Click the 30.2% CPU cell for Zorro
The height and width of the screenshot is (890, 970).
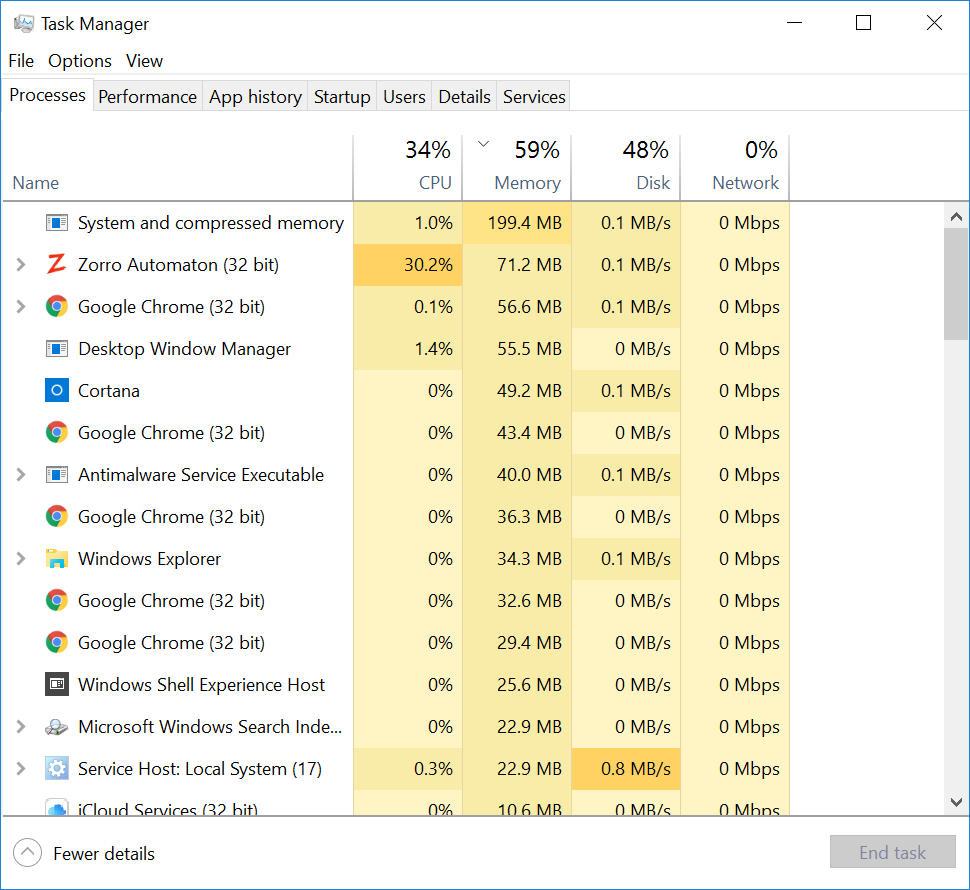coord(408,265)
